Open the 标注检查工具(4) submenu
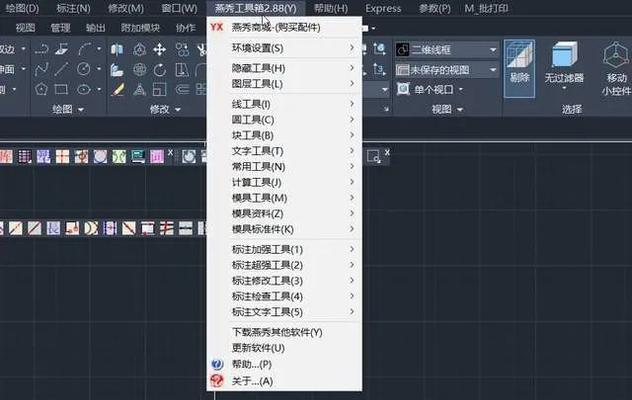The height and width of the screenshot is (400, 632). point(284,296)
